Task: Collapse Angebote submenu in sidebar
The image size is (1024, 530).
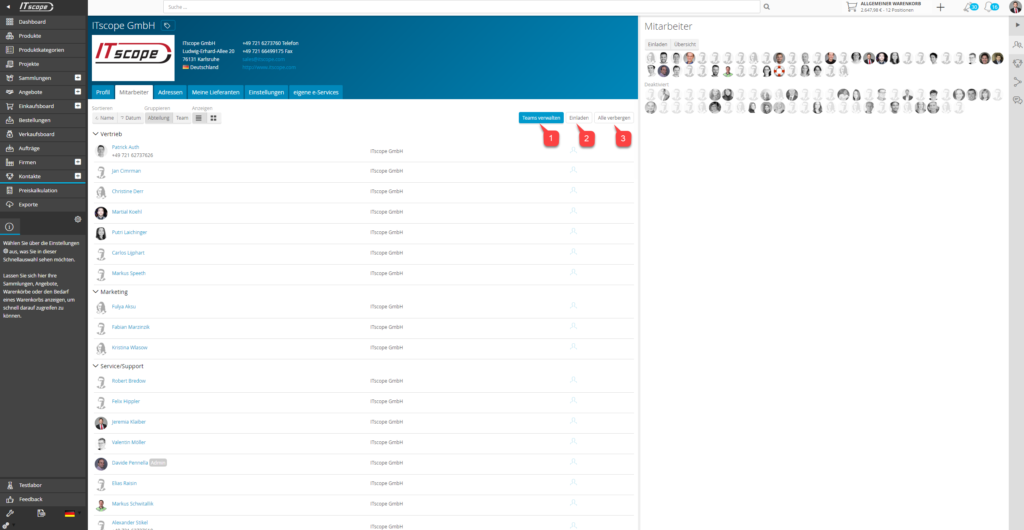Action: pos(78,92)
